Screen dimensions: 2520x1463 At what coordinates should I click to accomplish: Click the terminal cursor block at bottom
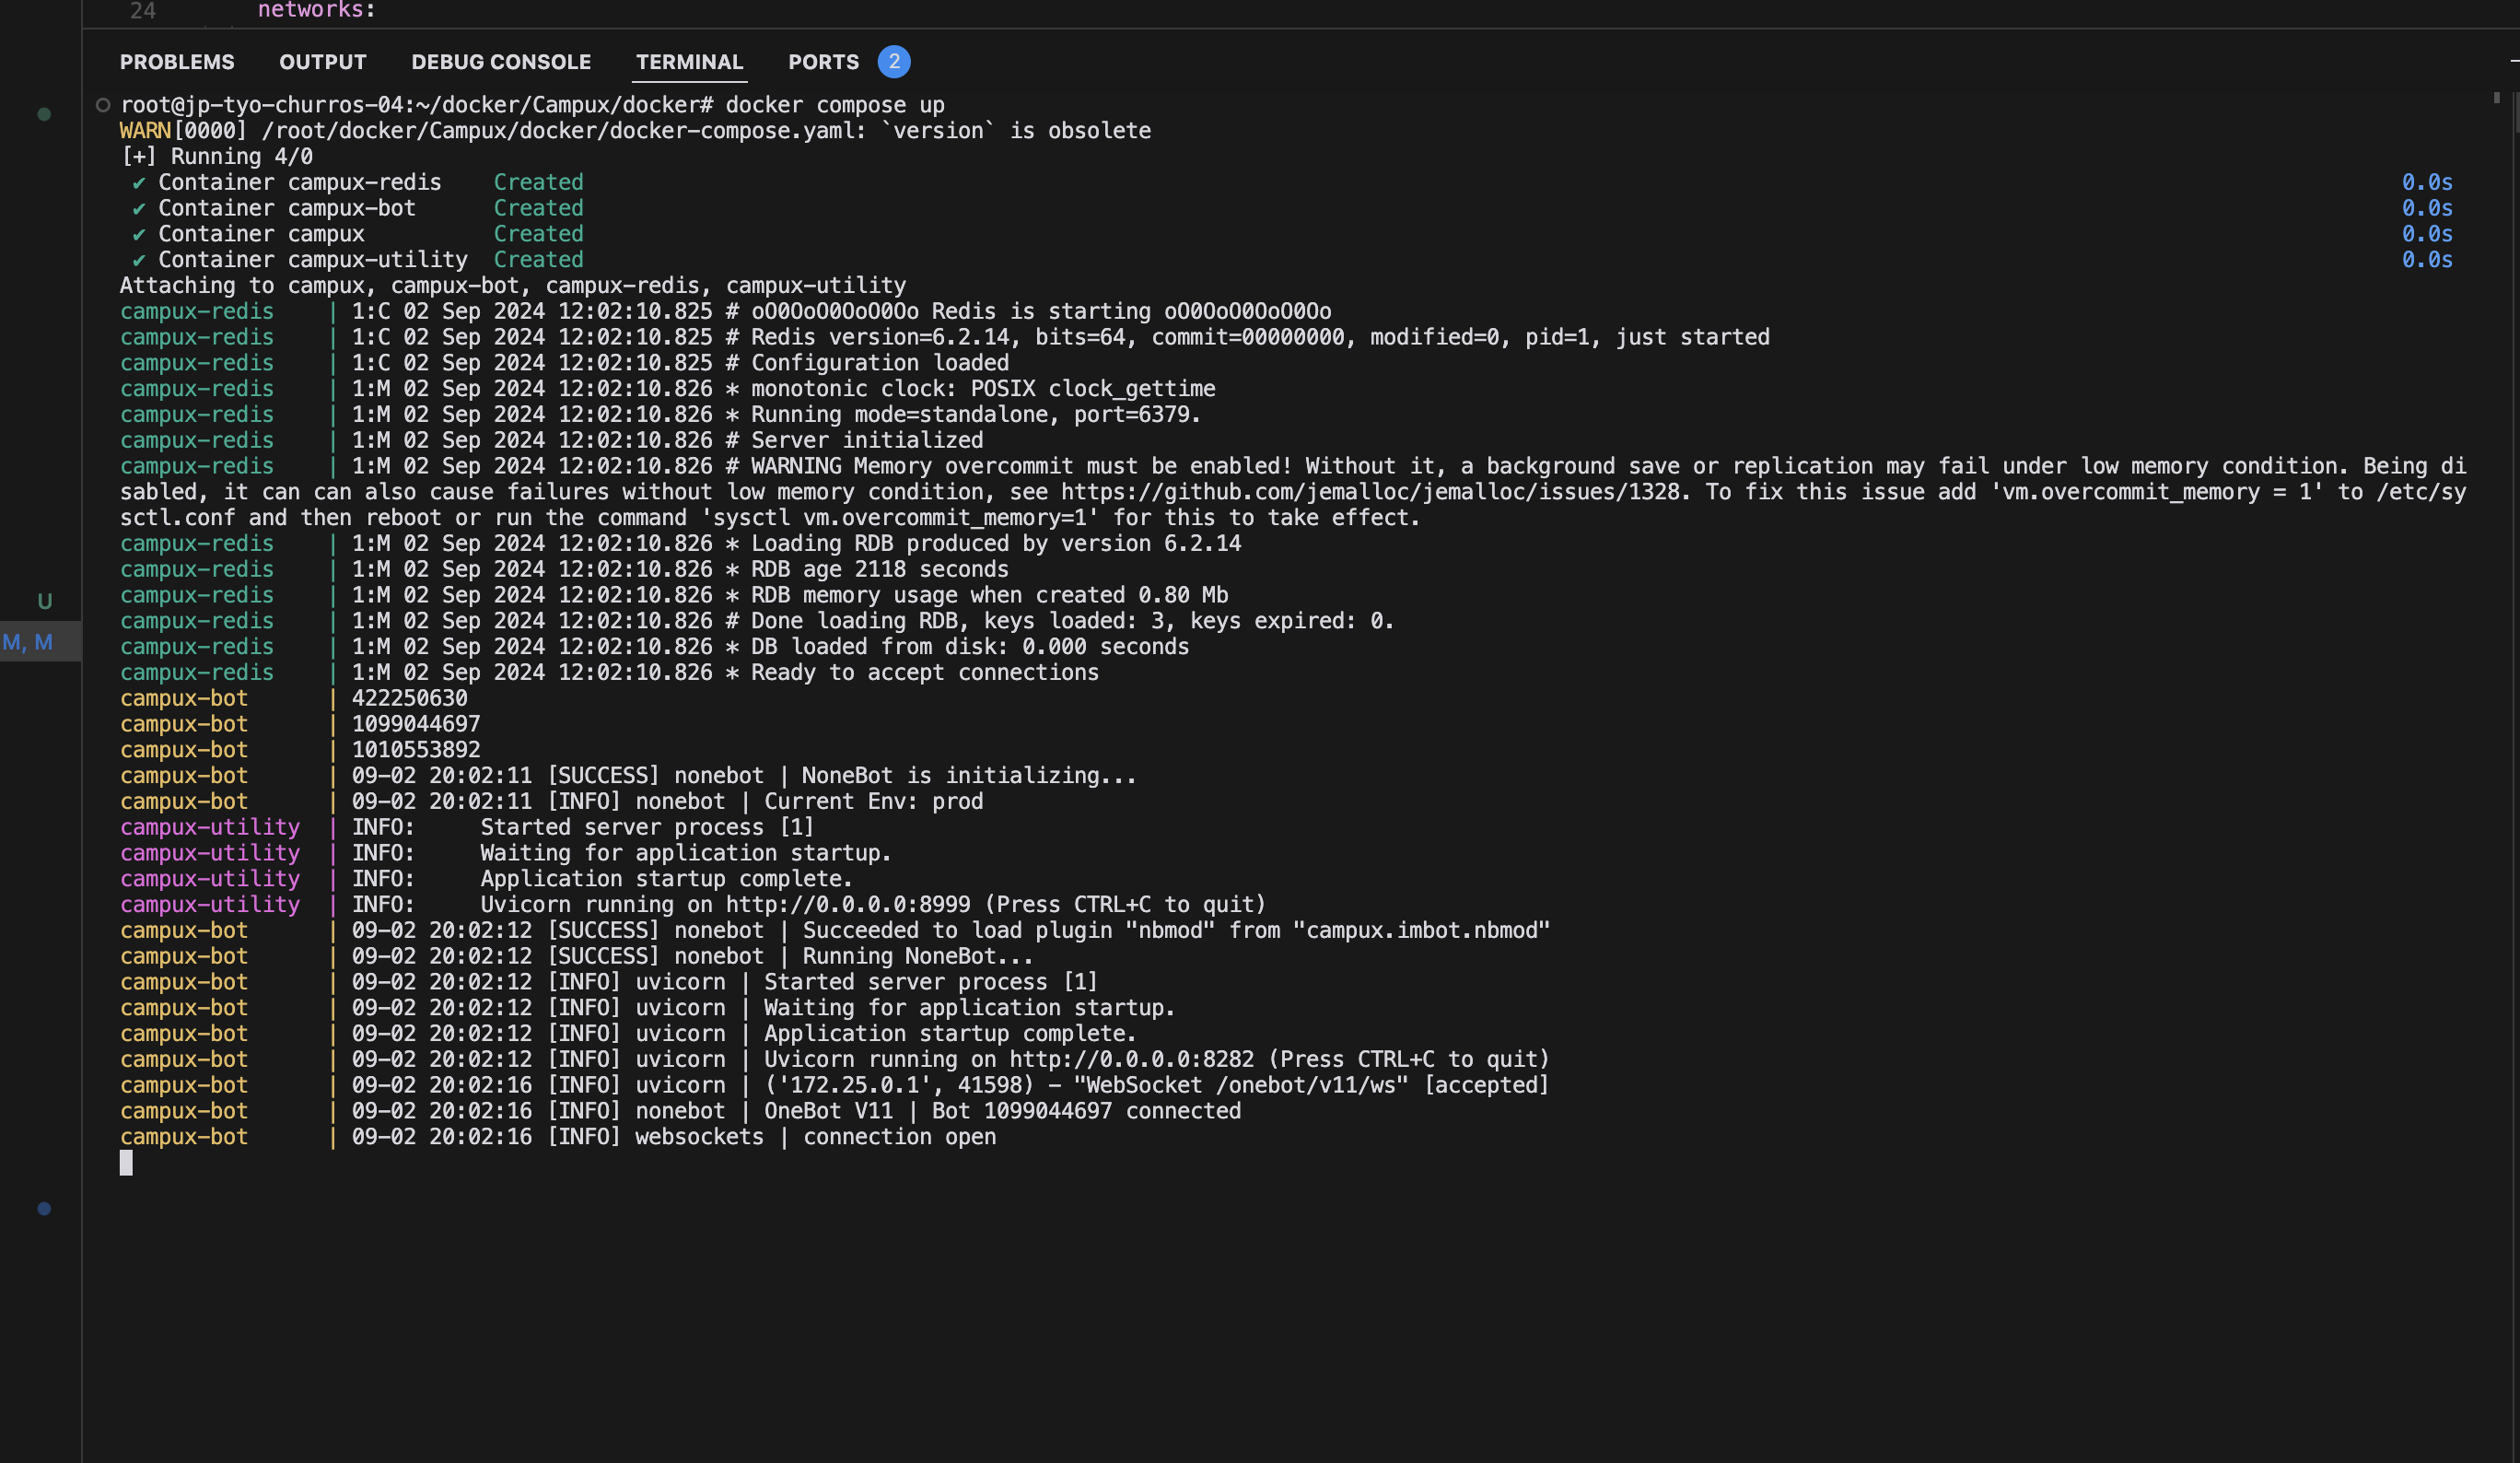pos(126,1162)
